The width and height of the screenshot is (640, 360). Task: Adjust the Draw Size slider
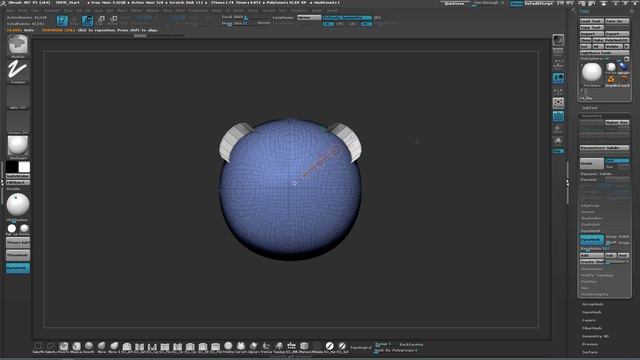235,23
